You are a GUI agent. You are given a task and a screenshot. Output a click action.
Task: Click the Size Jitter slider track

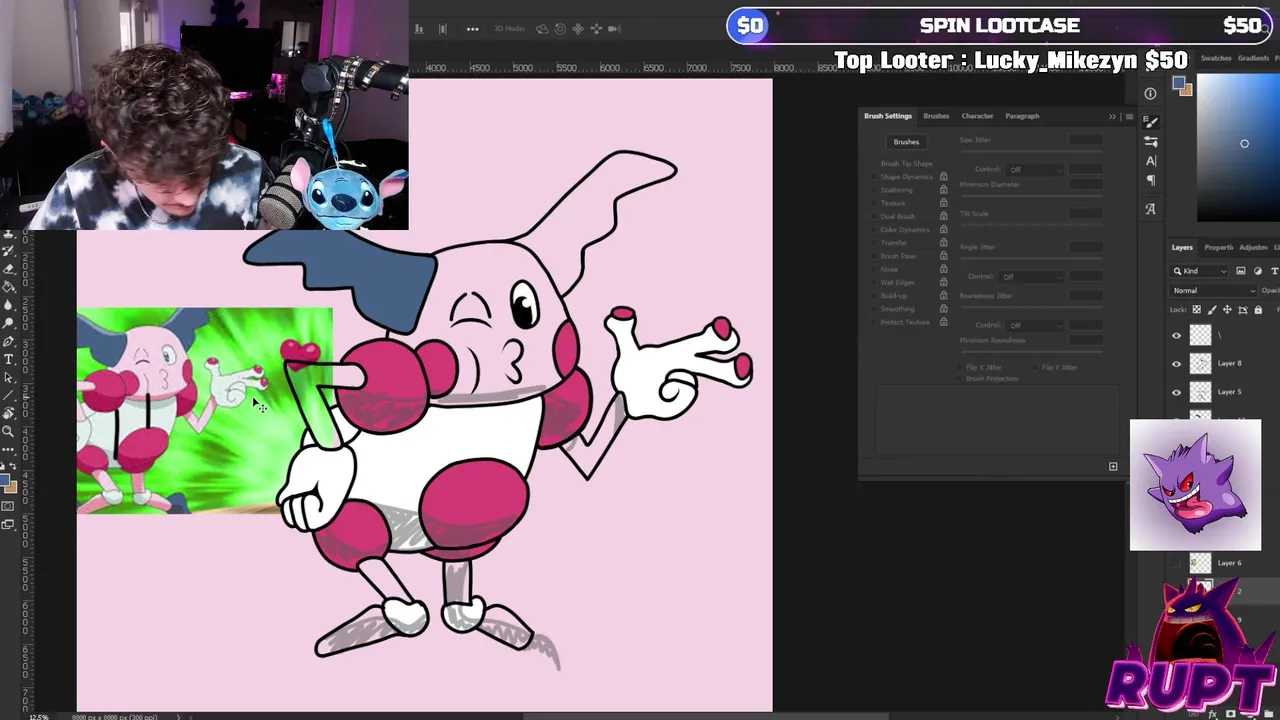click(1030, 153)
